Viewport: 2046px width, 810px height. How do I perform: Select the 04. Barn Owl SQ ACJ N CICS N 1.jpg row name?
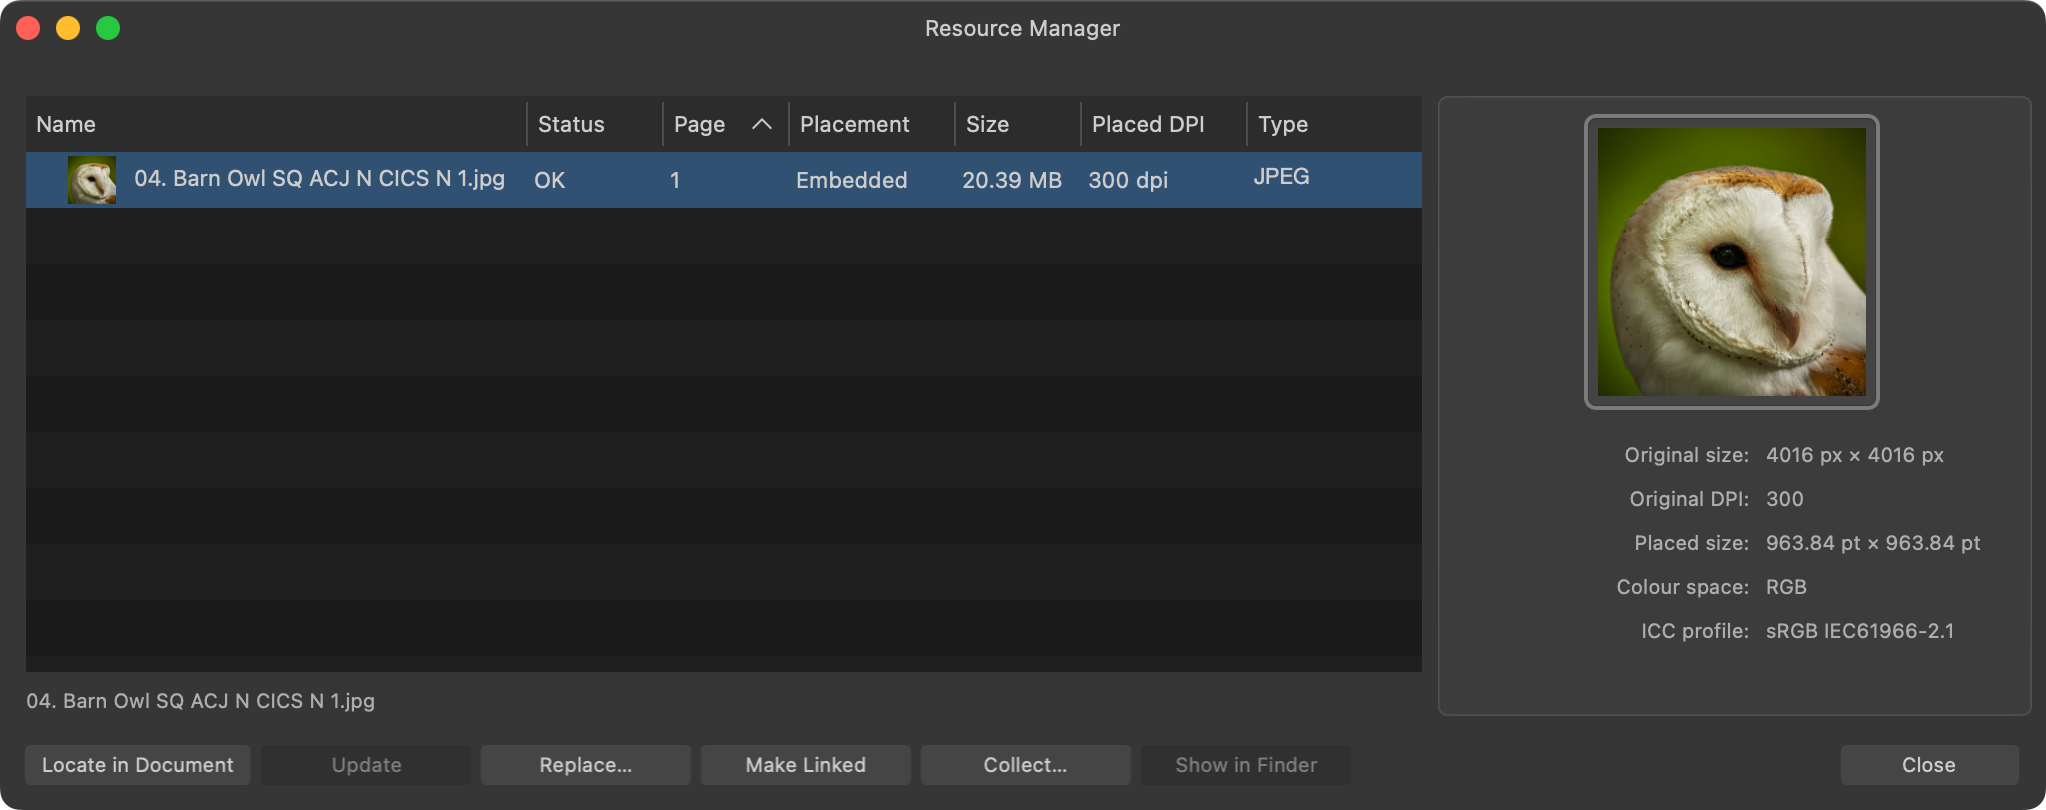[319, 179]
